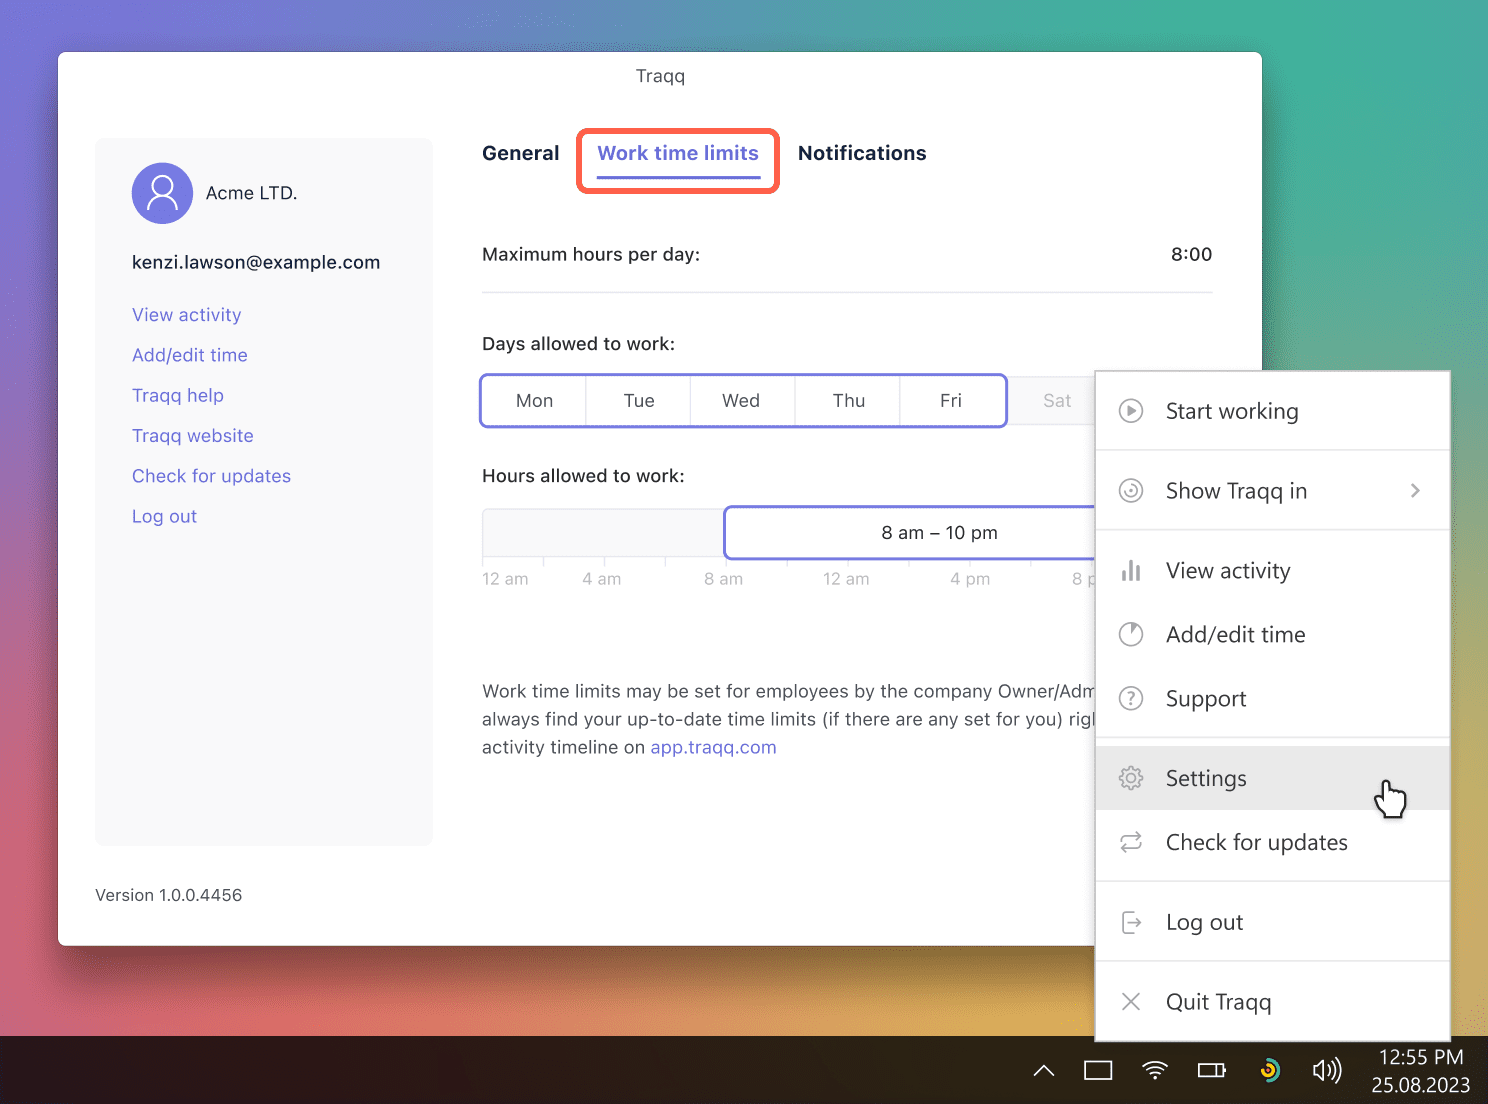Click the Add/edit time clock icon
This screenshot has height=1104, width=1488.
(x=1131, y=635)
